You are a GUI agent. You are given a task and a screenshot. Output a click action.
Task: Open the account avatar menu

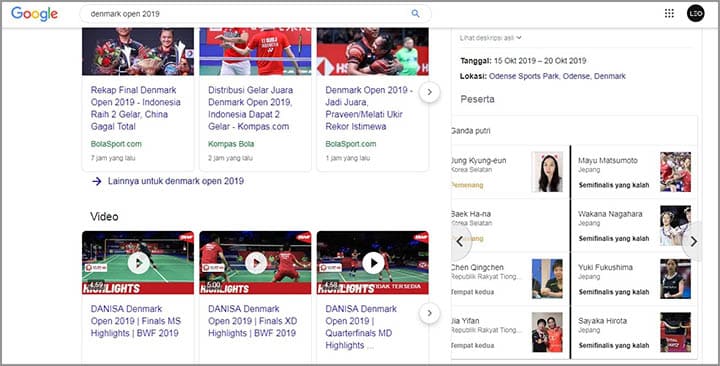coord(695,13)
